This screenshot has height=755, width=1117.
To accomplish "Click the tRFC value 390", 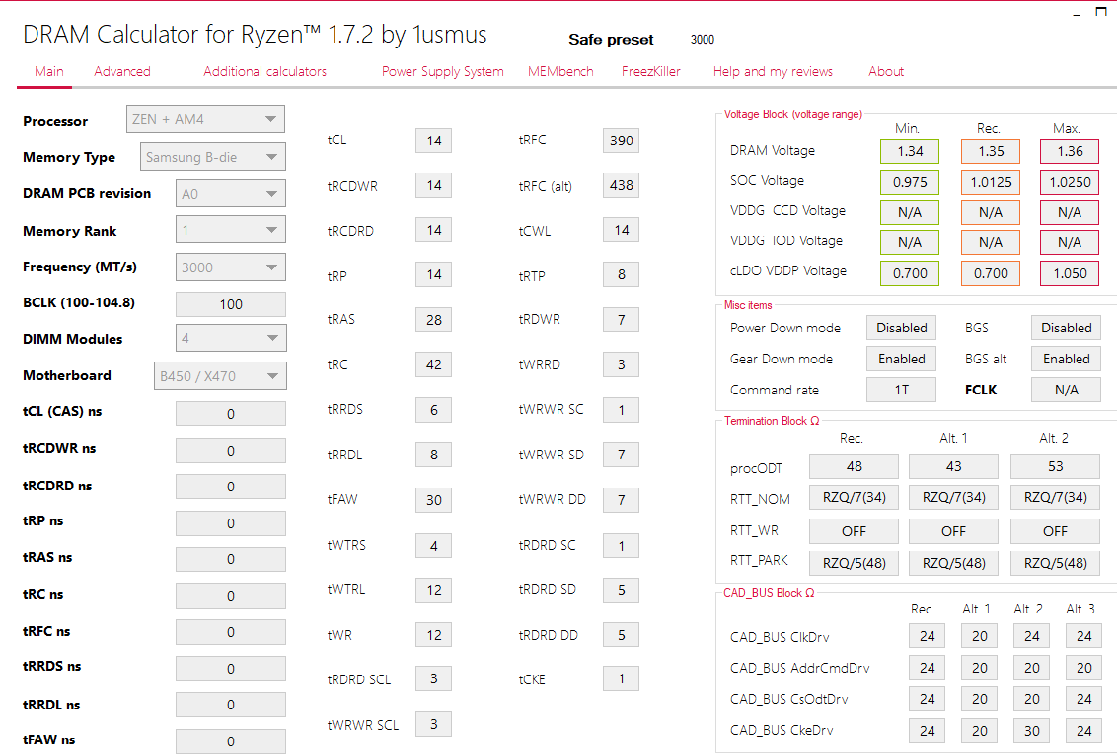I will click(621, 140).
